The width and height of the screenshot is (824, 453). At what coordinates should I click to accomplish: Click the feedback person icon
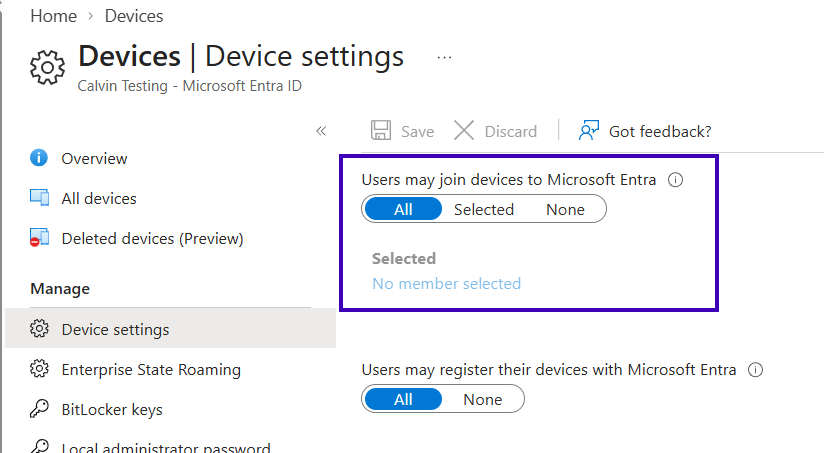click(x=589, y=130)
